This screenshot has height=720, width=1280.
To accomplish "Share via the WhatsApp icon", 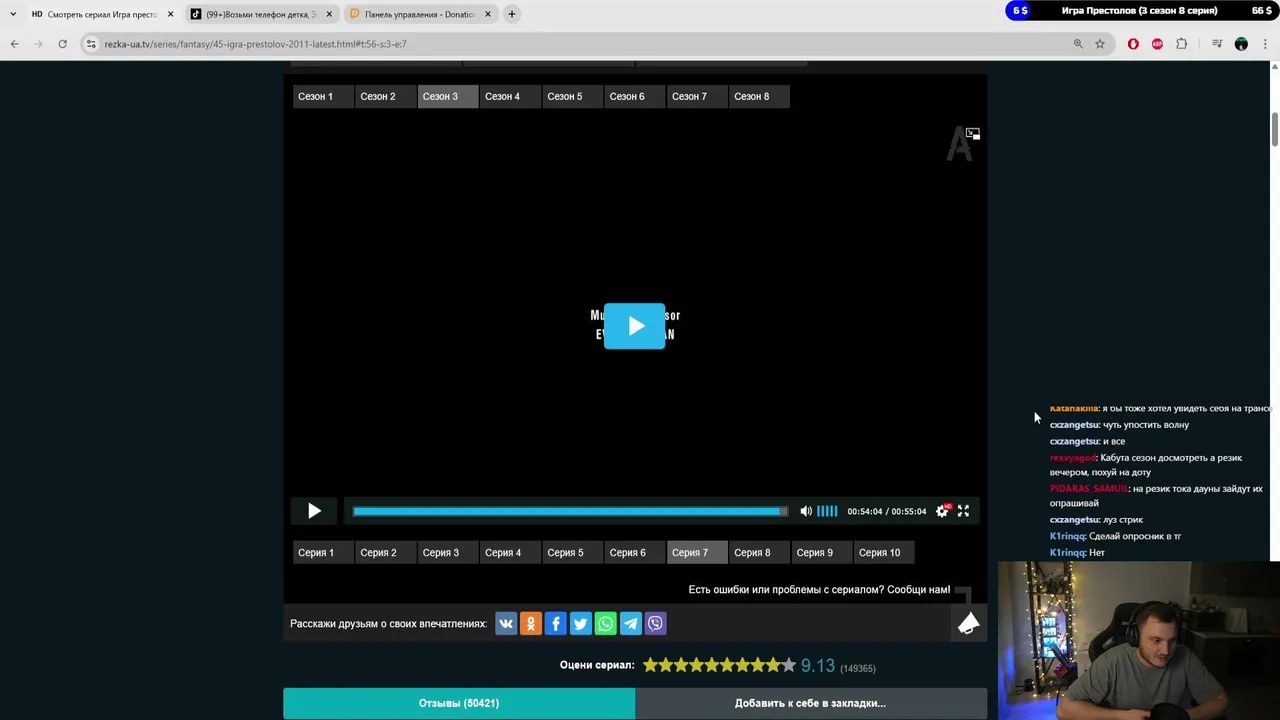I will click(x=606, y=624).
